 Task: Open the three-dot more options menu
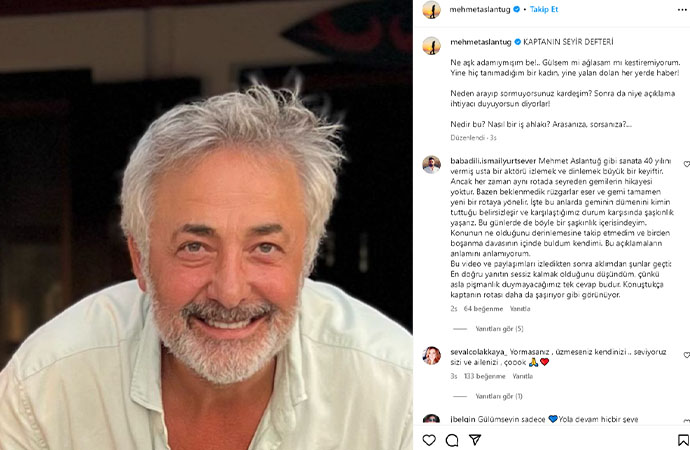pyautogui.click(x=682, y=10)
